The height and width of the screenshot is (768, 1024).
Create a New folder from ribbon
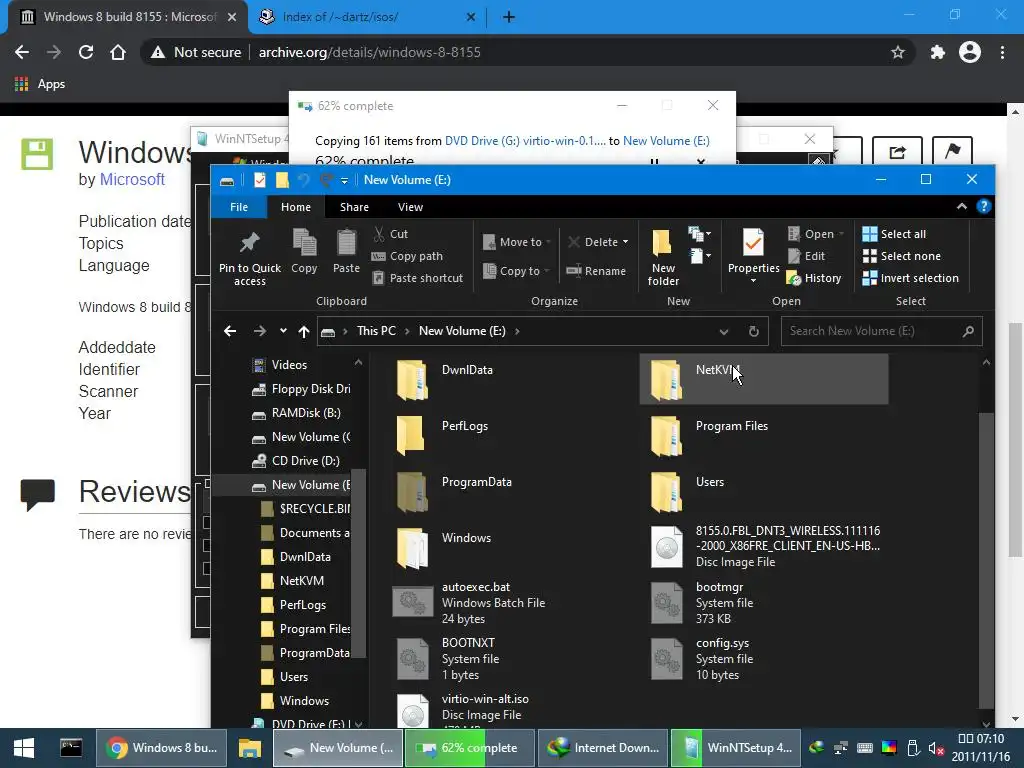[663, 257]
